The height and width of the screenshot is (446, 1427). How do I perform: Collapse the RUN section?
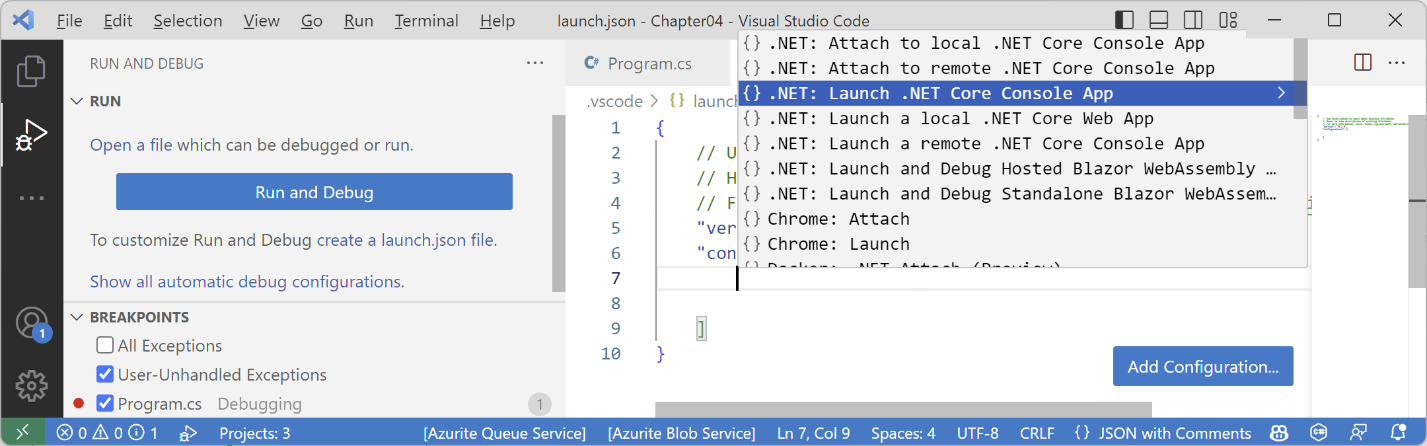pyautogui.click(x=77, y=101)
